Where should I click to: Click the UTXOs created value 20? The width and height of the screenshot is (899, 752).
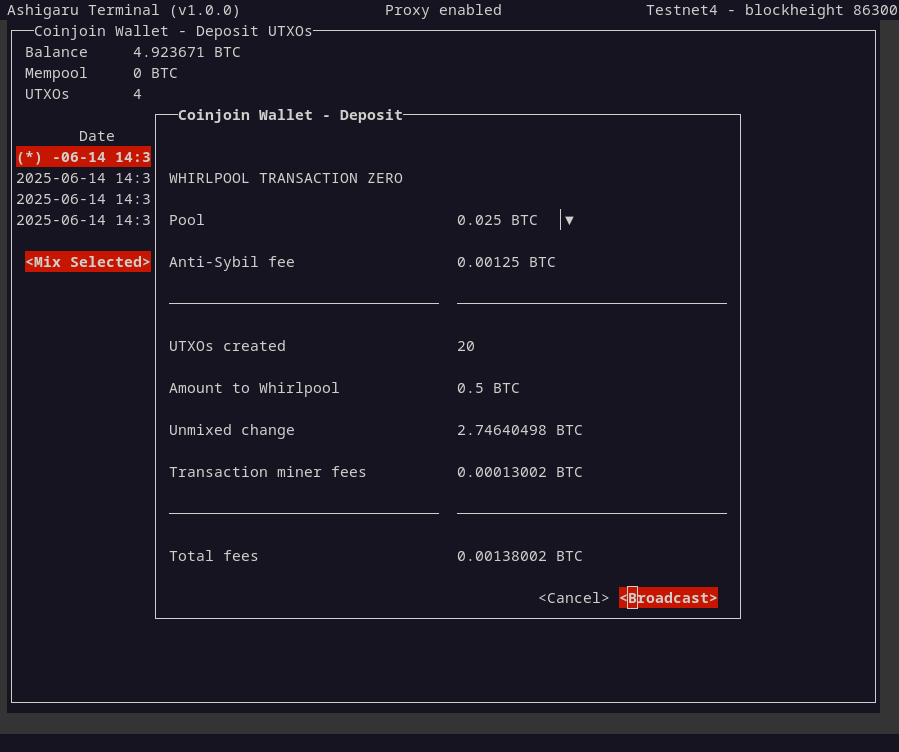pos(466,346)
